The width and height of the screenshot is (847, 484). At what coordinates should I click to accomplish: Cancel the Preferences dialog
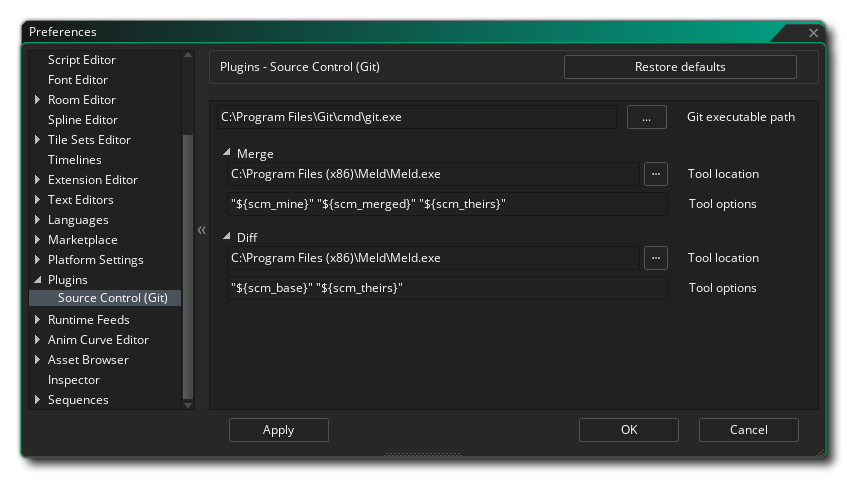coord(749,430)
